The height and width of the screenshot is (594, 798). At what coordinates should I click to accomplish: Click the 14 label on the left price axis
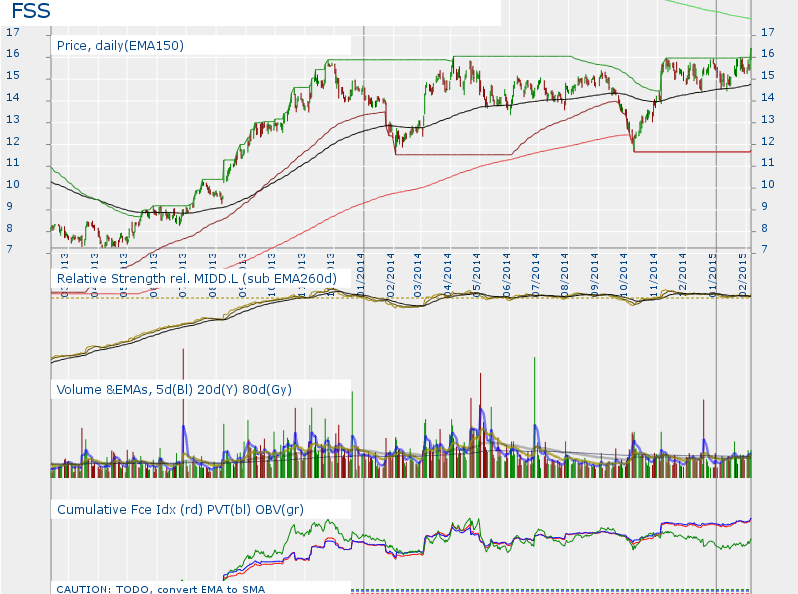pyautogui.click(x=13, y=97)
